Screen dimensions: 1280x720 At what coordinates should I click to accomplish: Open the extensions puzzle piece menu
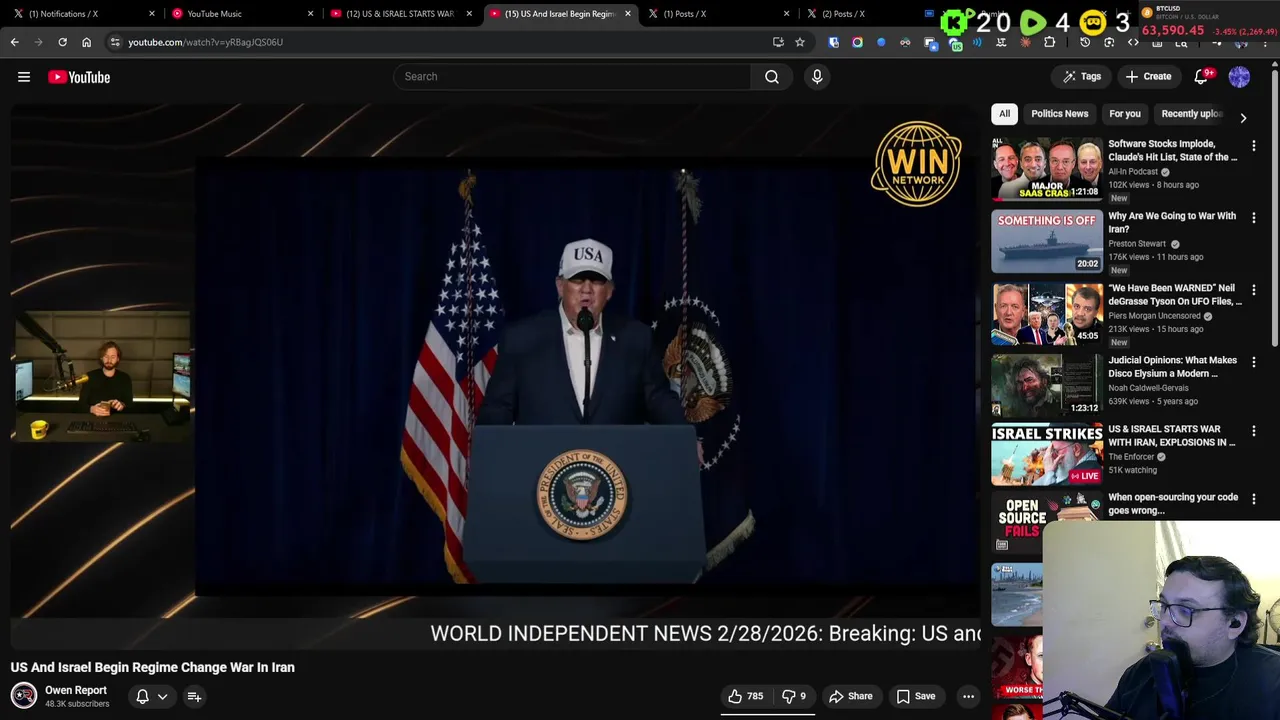click(1049, 42)
